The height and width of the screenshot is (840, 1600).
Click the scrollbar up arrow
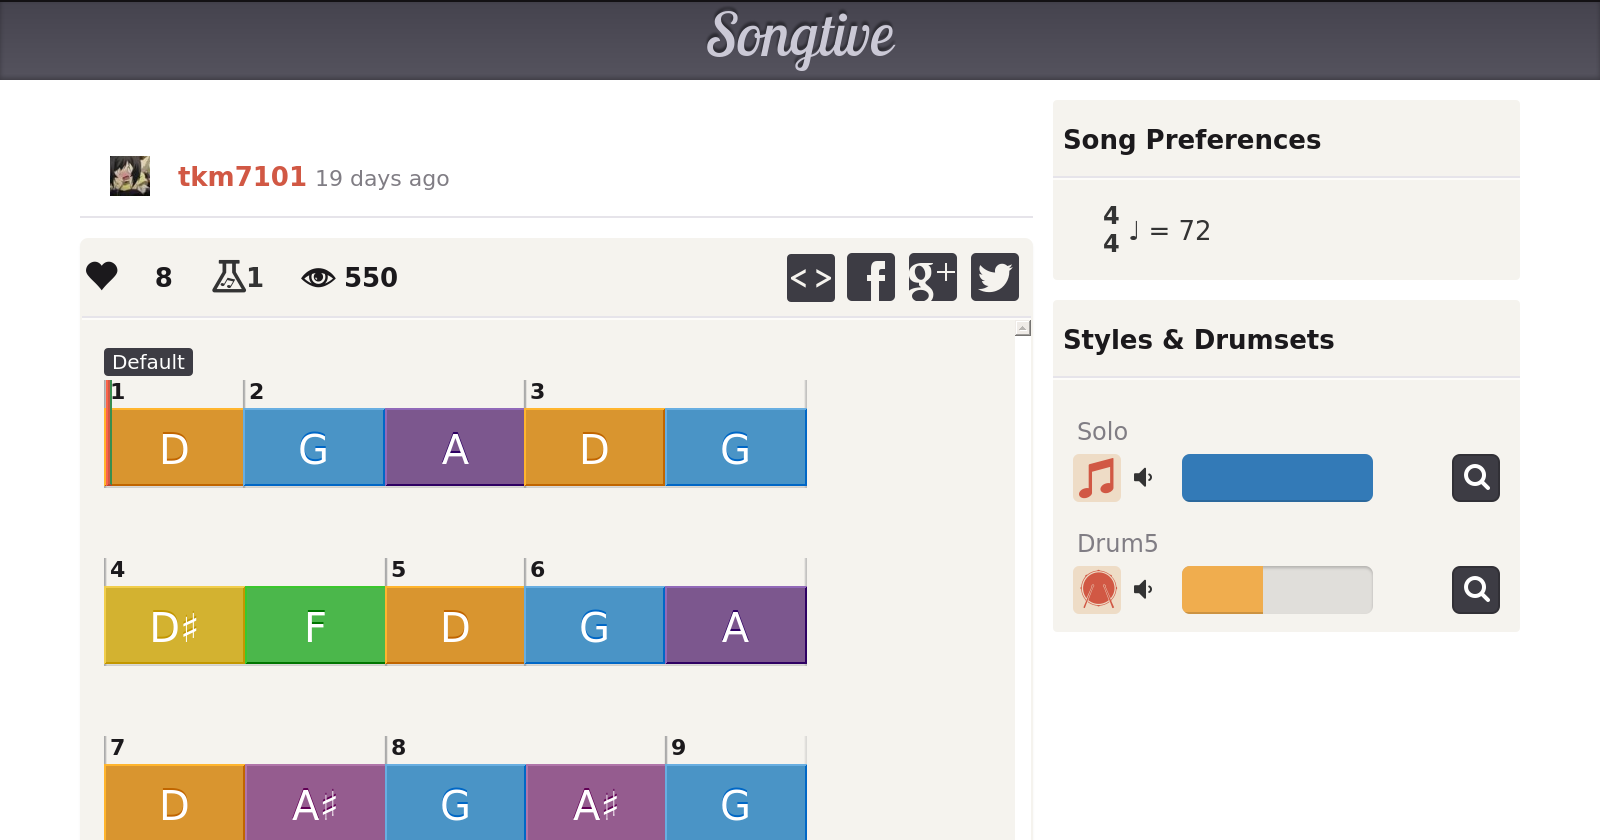(x=1023, y=328)
